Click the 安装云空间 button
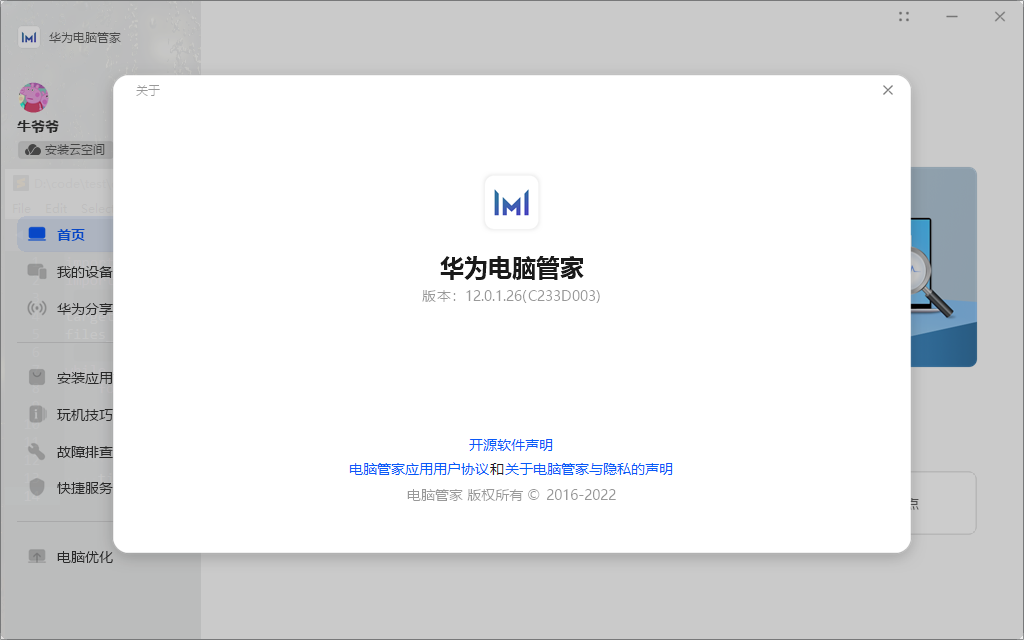1024x640 pixels. (65, 150)
